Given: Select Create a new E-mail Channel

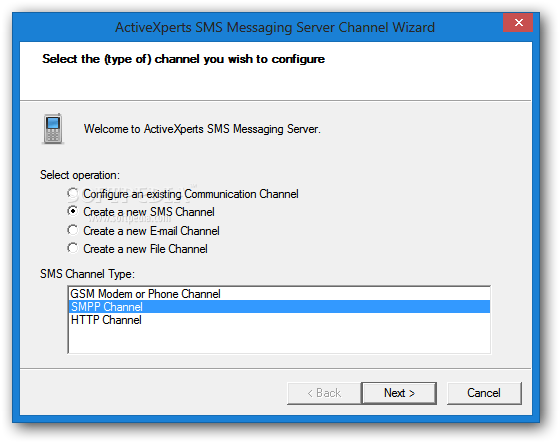Looking at the screenshot, I should pyautogui.click(x=144, y=231).
